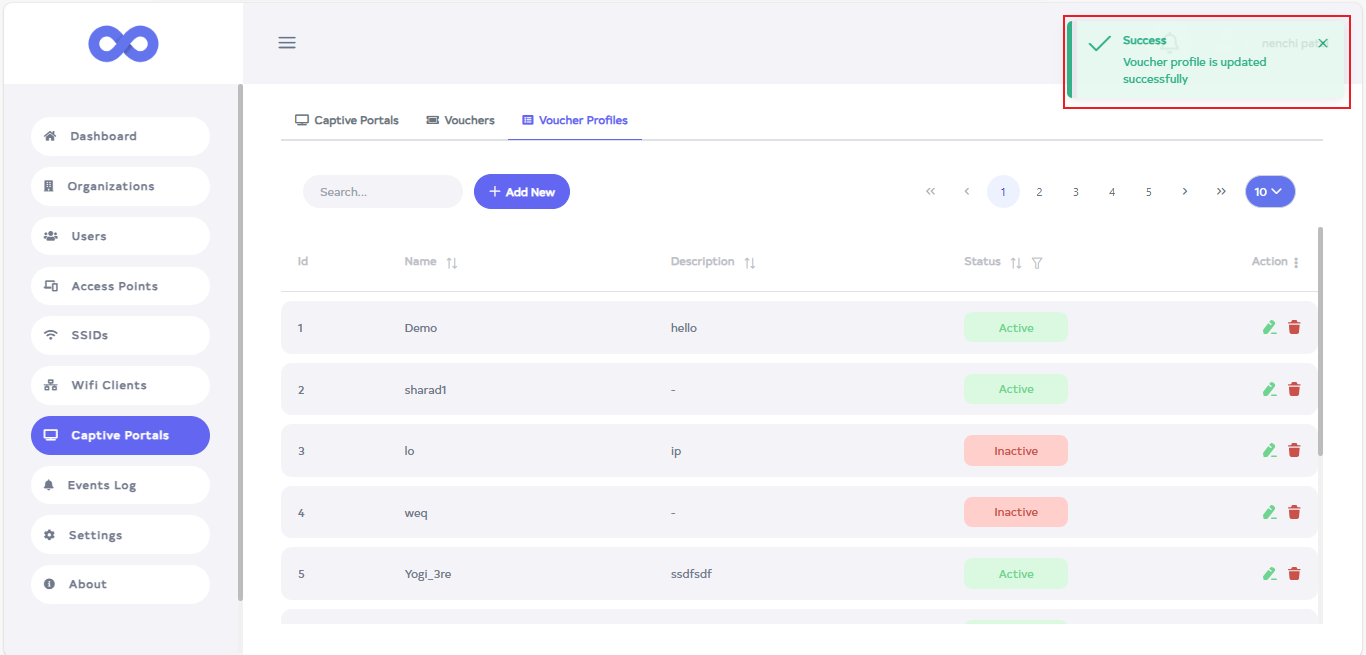Viewport: 1366px width, 655px height.
Task: Click the Add New button
Action: (x=521, y=192)
